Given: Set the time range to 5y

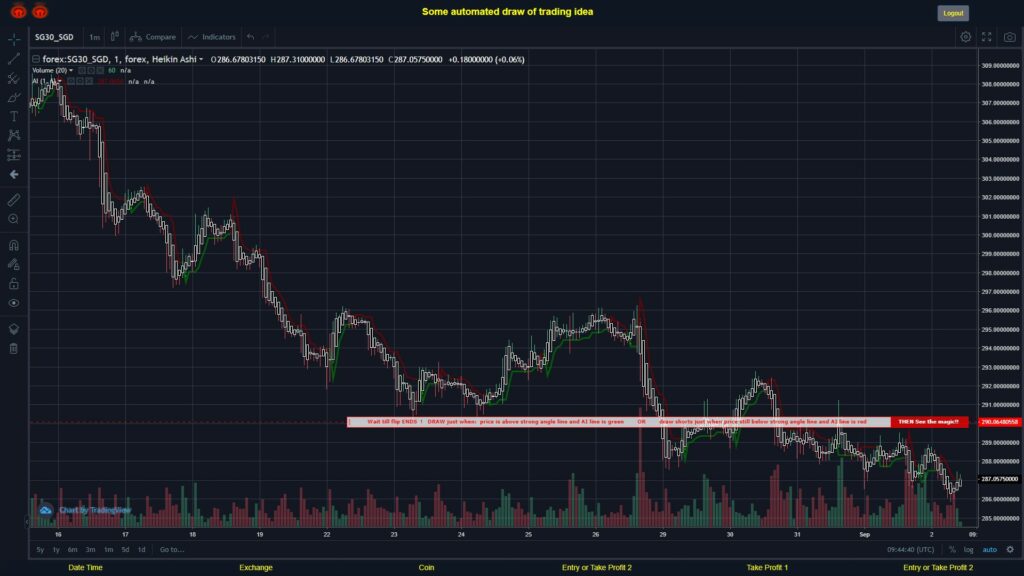Looking at the screenshot, I should (40, 550).
